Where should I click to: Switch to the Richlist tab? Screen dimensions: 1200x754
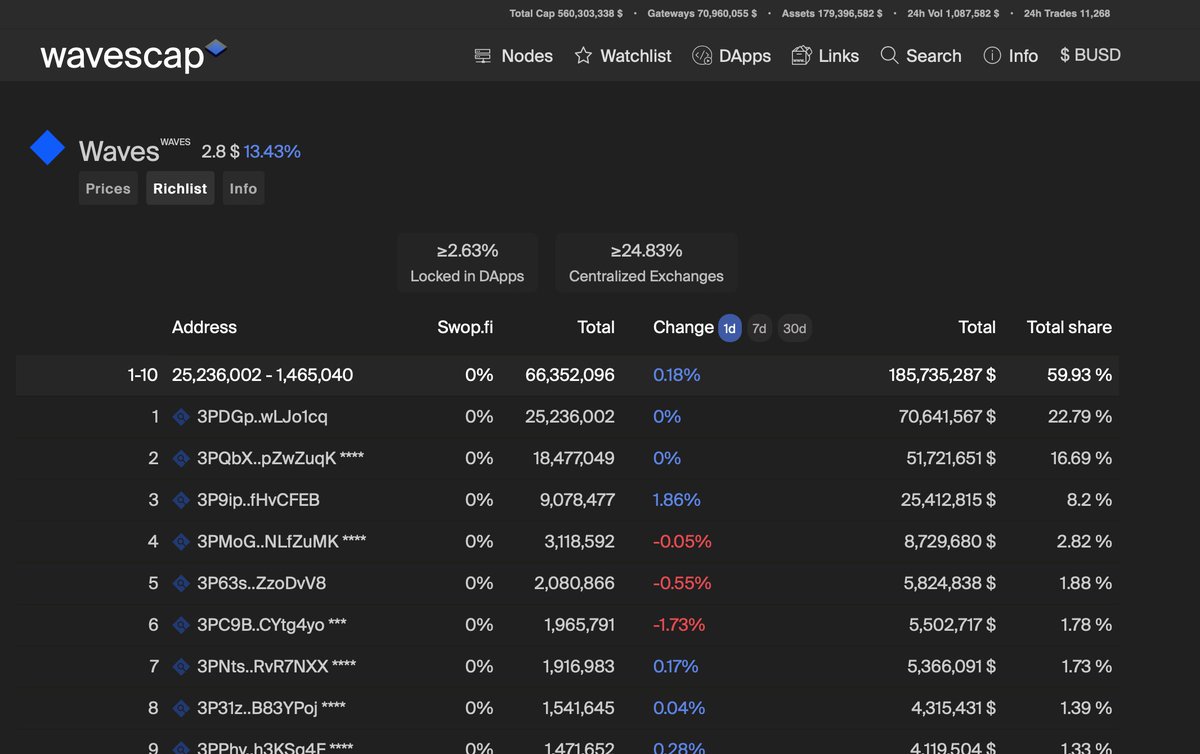click(x=180, y=188)
